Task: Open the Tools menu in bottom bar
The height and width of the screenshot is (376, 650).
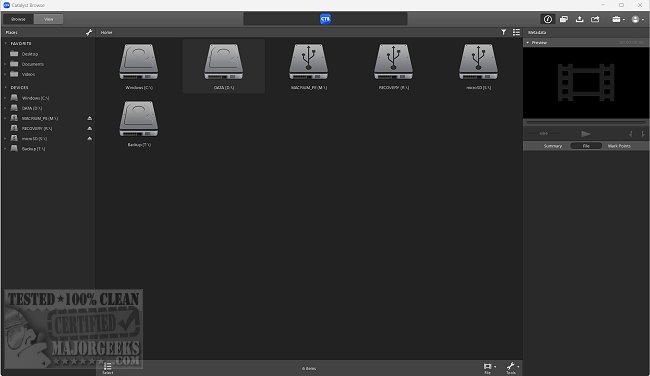Action: pyautogui.click(x=512, y=368)
